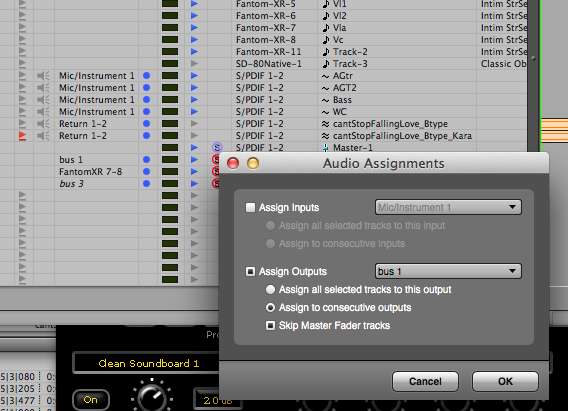Click the blue dot on Bass track
Image resolution: width=568 pixels, height=411 pixels.
click(146, 100)
